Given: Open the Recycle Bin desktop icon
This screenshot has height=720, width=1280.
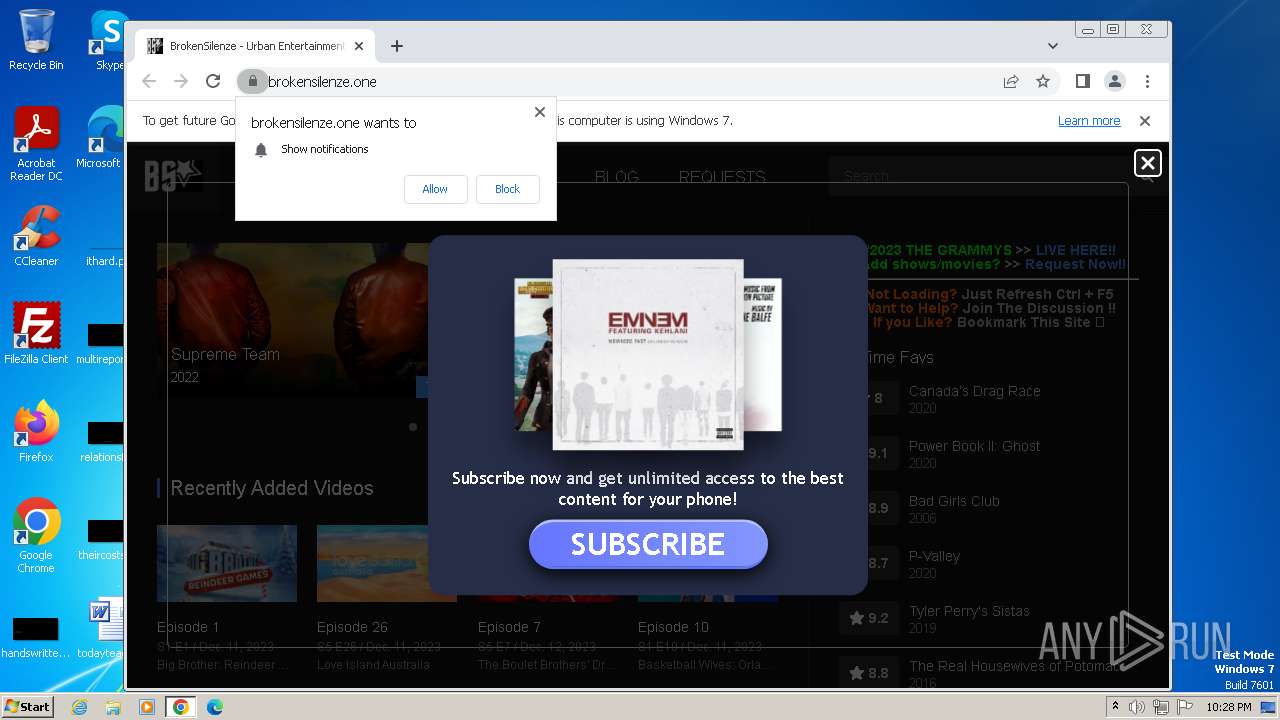Looking at the screenshot, I should pos(36,40).
